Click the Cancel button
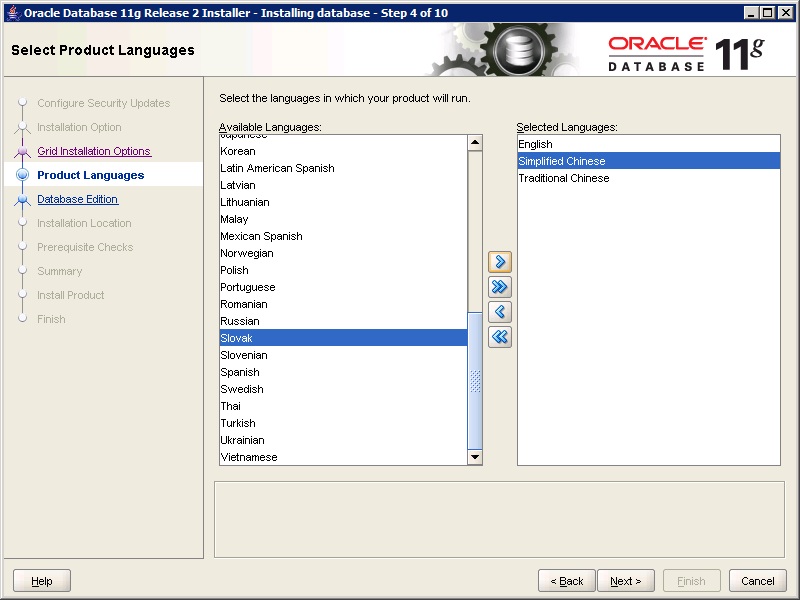This screenshot has height=600, width=800. 758,581
